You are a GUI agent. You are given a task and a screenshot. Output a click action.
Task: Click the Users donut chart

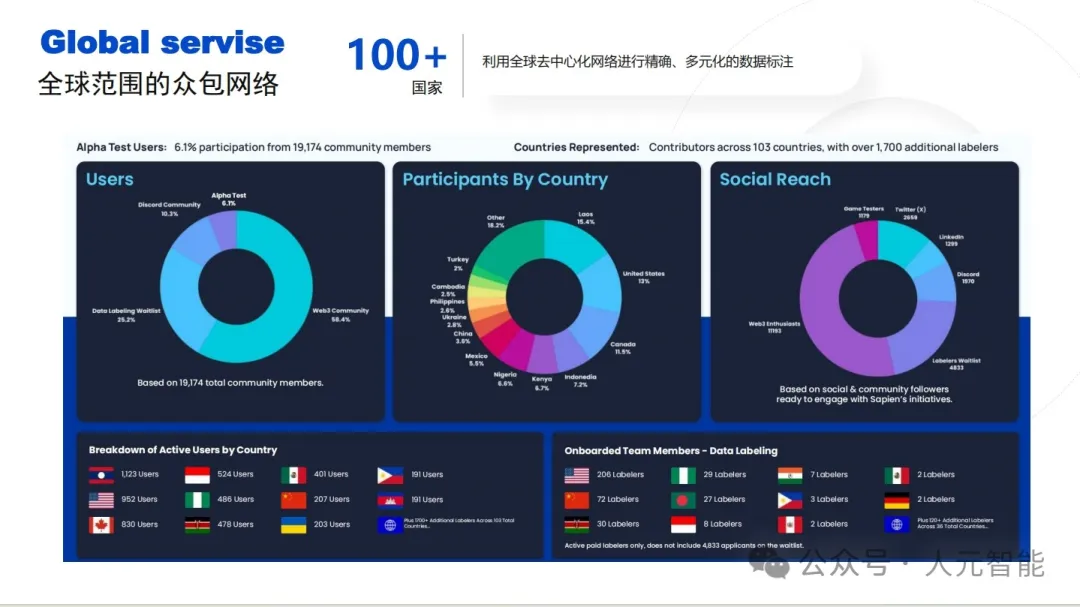[236, 287]
